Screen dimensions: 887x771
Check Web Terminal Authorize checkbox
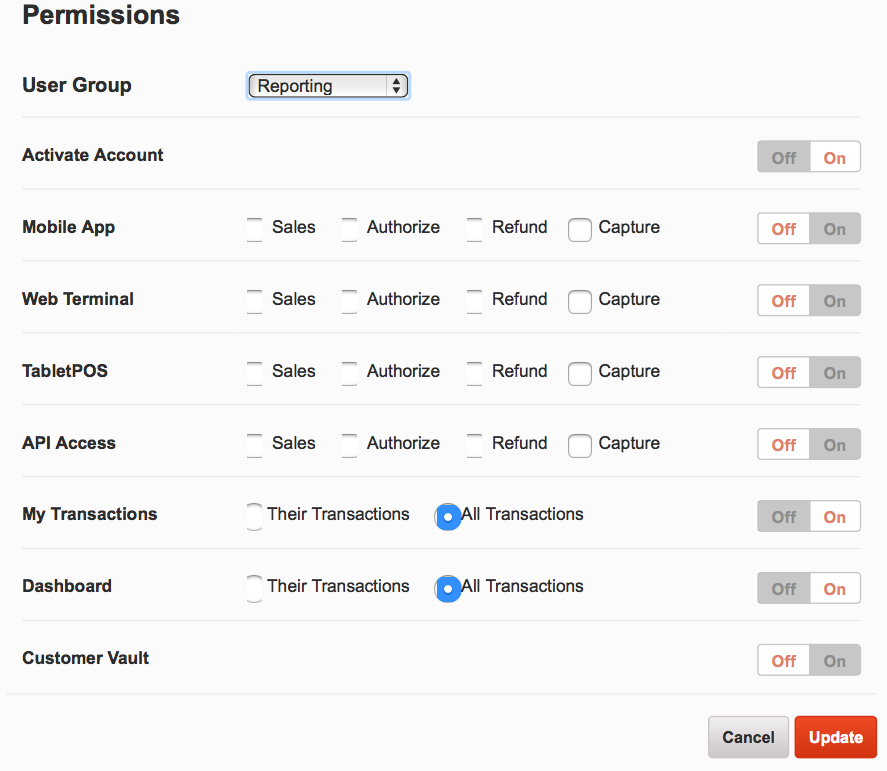click(x=350, y=301)
